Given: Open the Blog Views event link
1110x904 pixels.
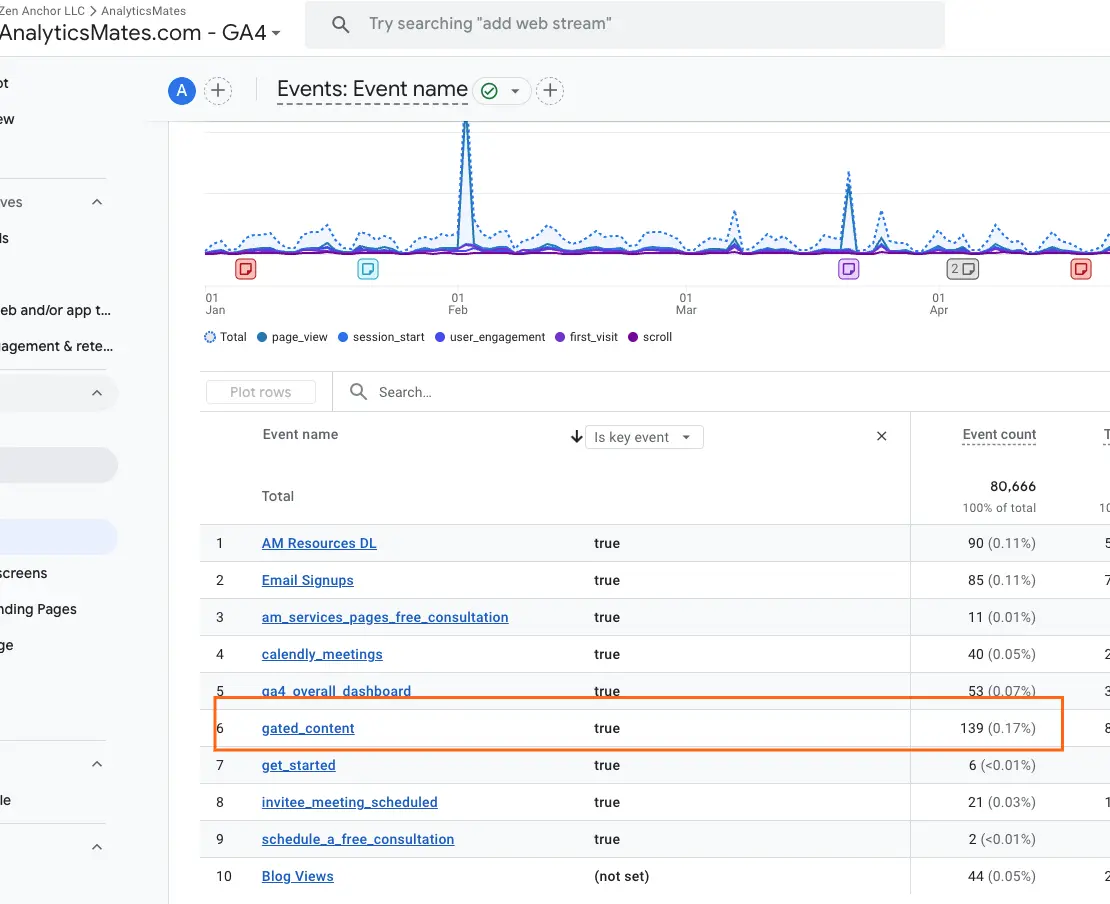Looking at the screenshot, I should (297, 876).
